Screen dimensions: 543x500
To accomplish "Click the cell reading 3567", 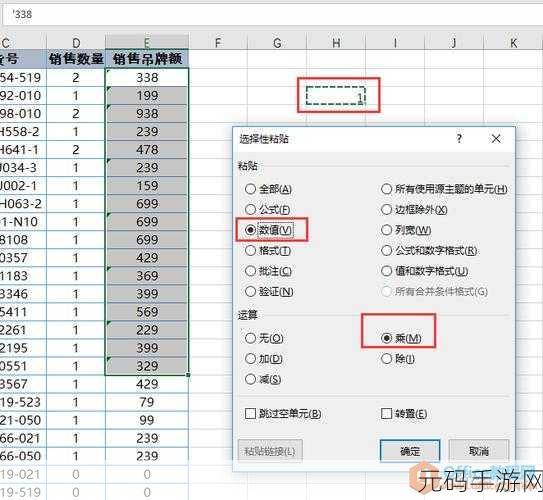I will pyautogui.click(x=23, y=384).
